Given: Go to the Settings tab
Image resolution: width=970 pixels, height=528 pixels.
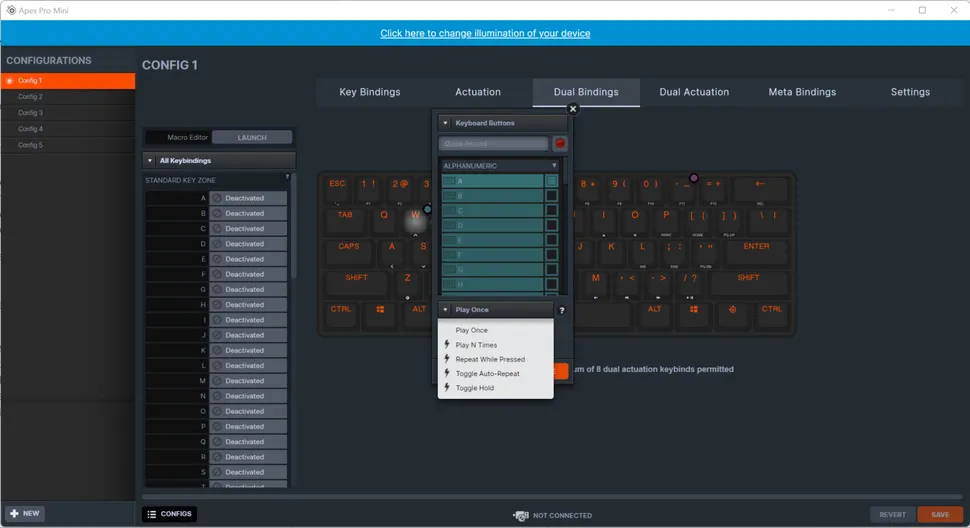Looking at the screenshot, I should coord(910,92).
